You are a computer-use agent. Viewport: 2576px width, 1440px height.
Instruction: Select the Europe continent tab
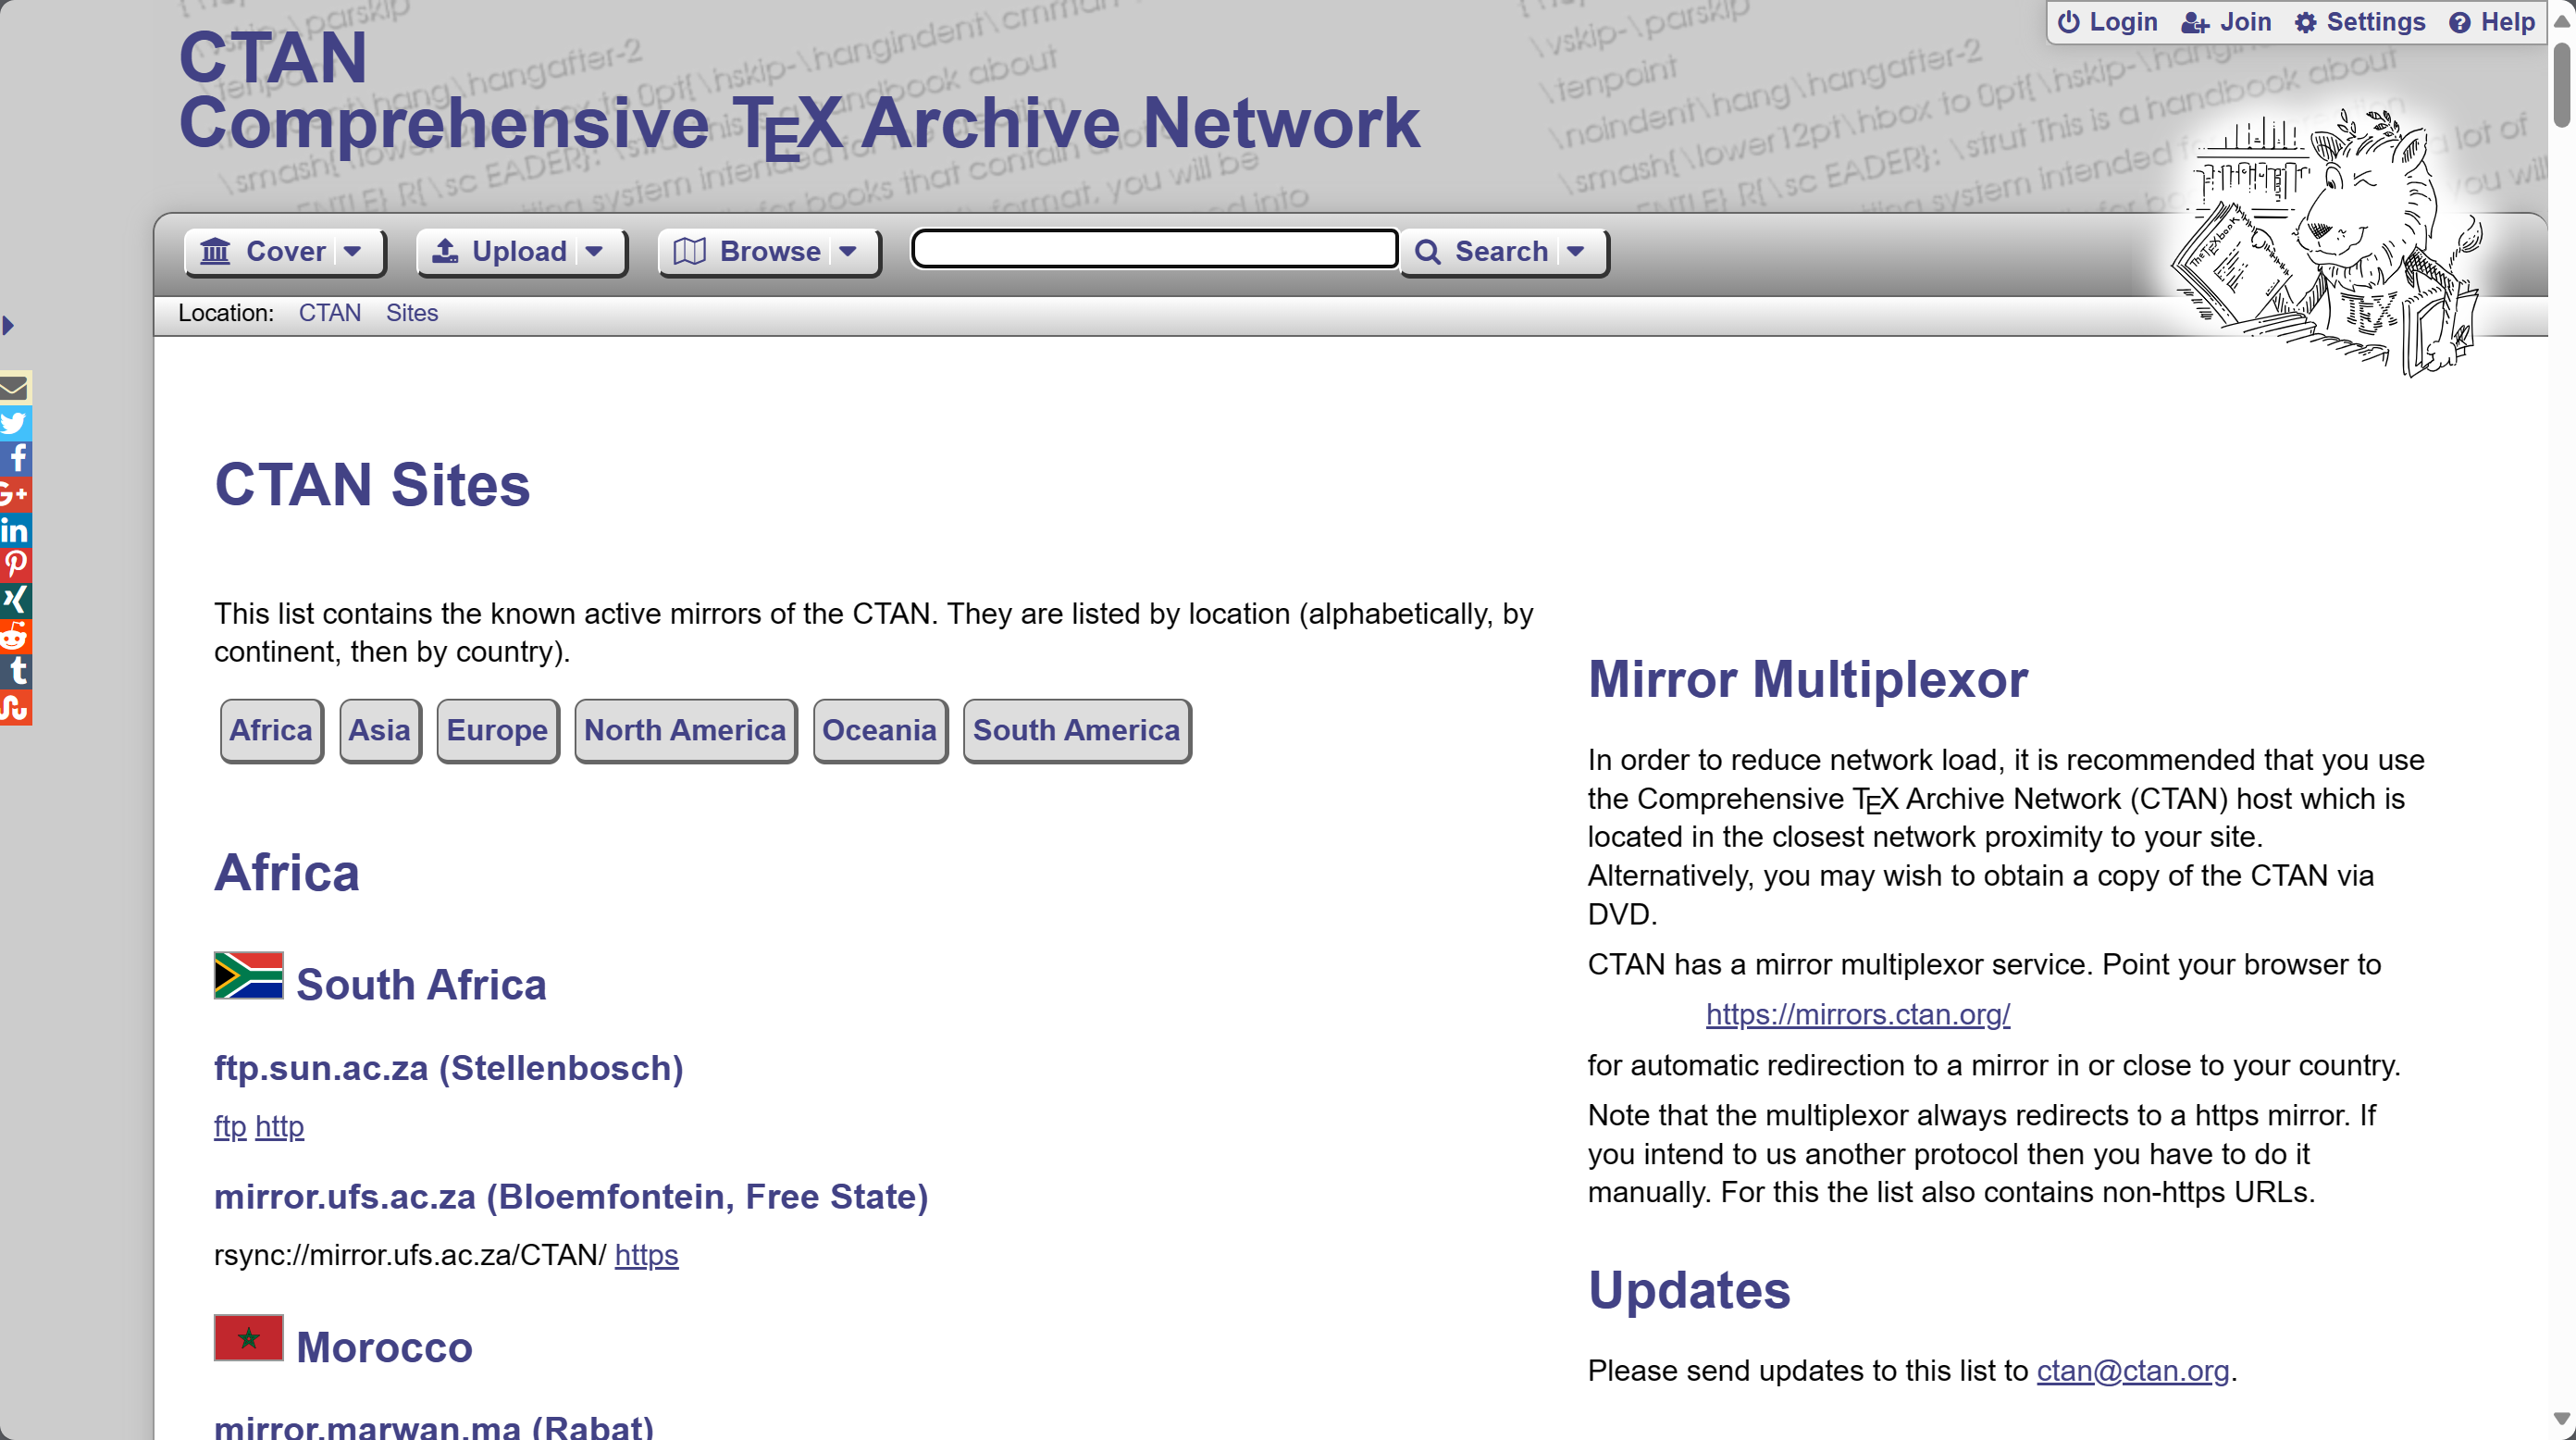pyautogui.click(x=493, y=729)
